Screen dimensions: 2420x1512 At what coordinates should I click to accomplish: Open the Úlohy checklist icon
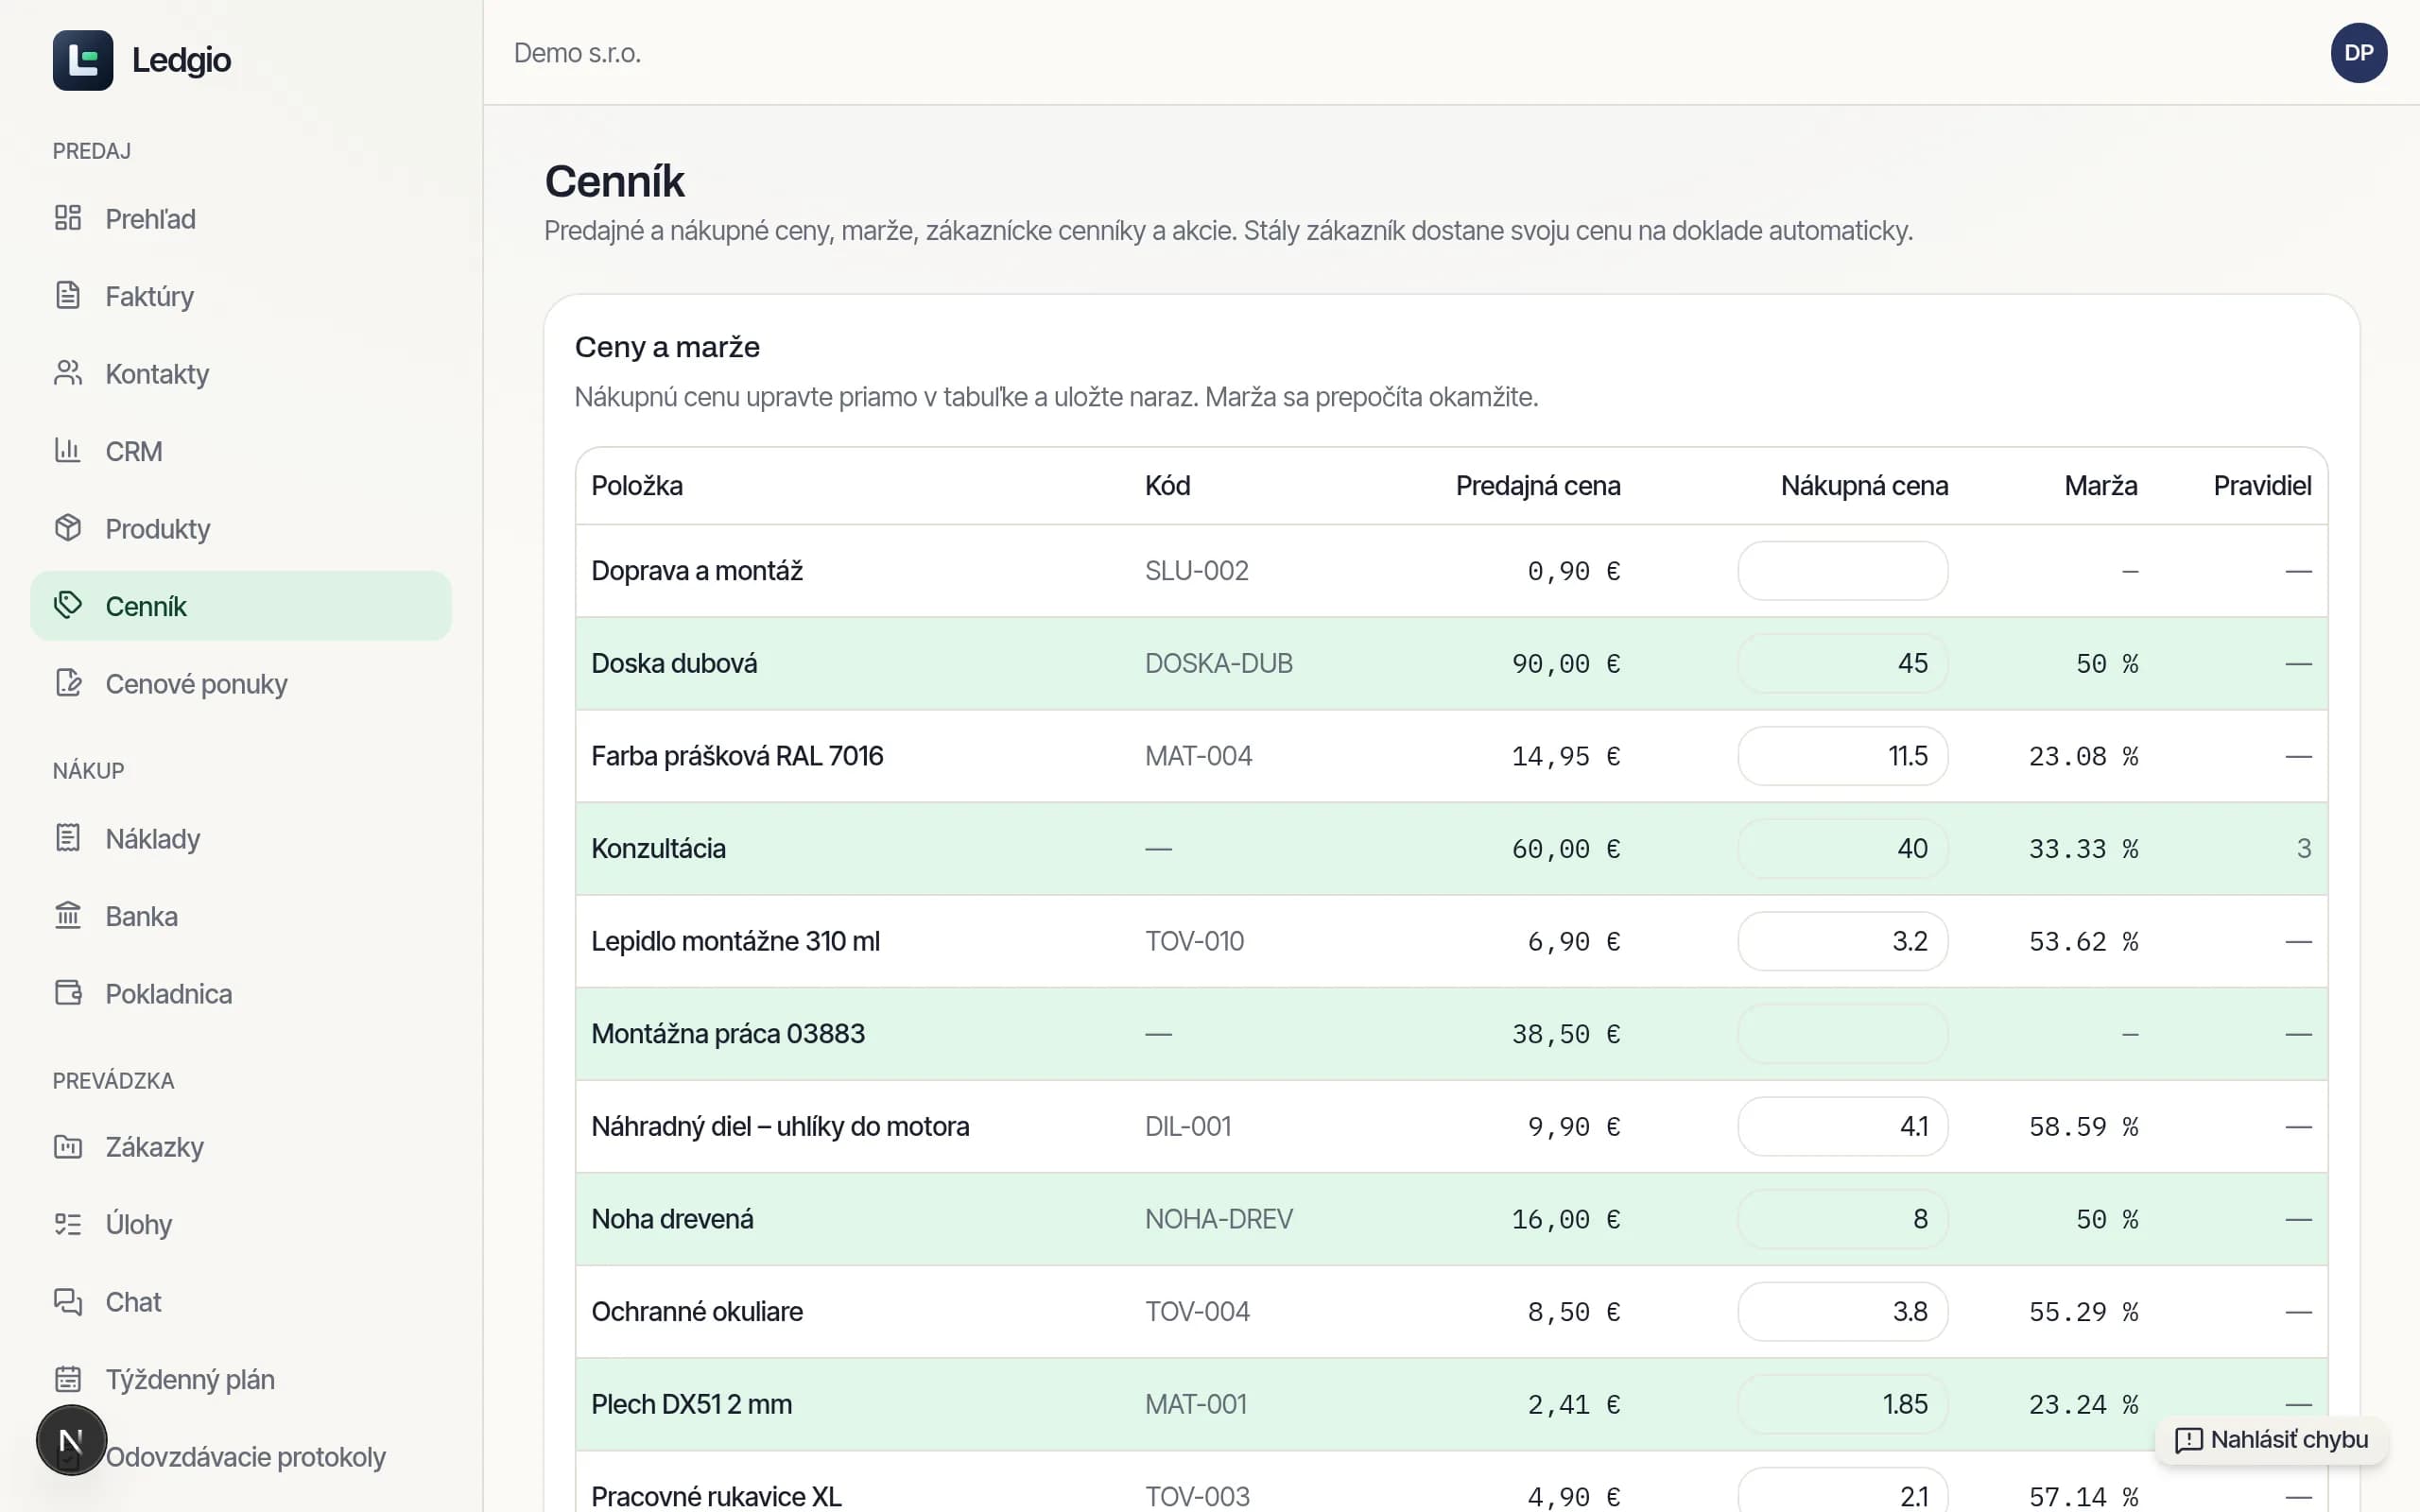(68, 1224)
